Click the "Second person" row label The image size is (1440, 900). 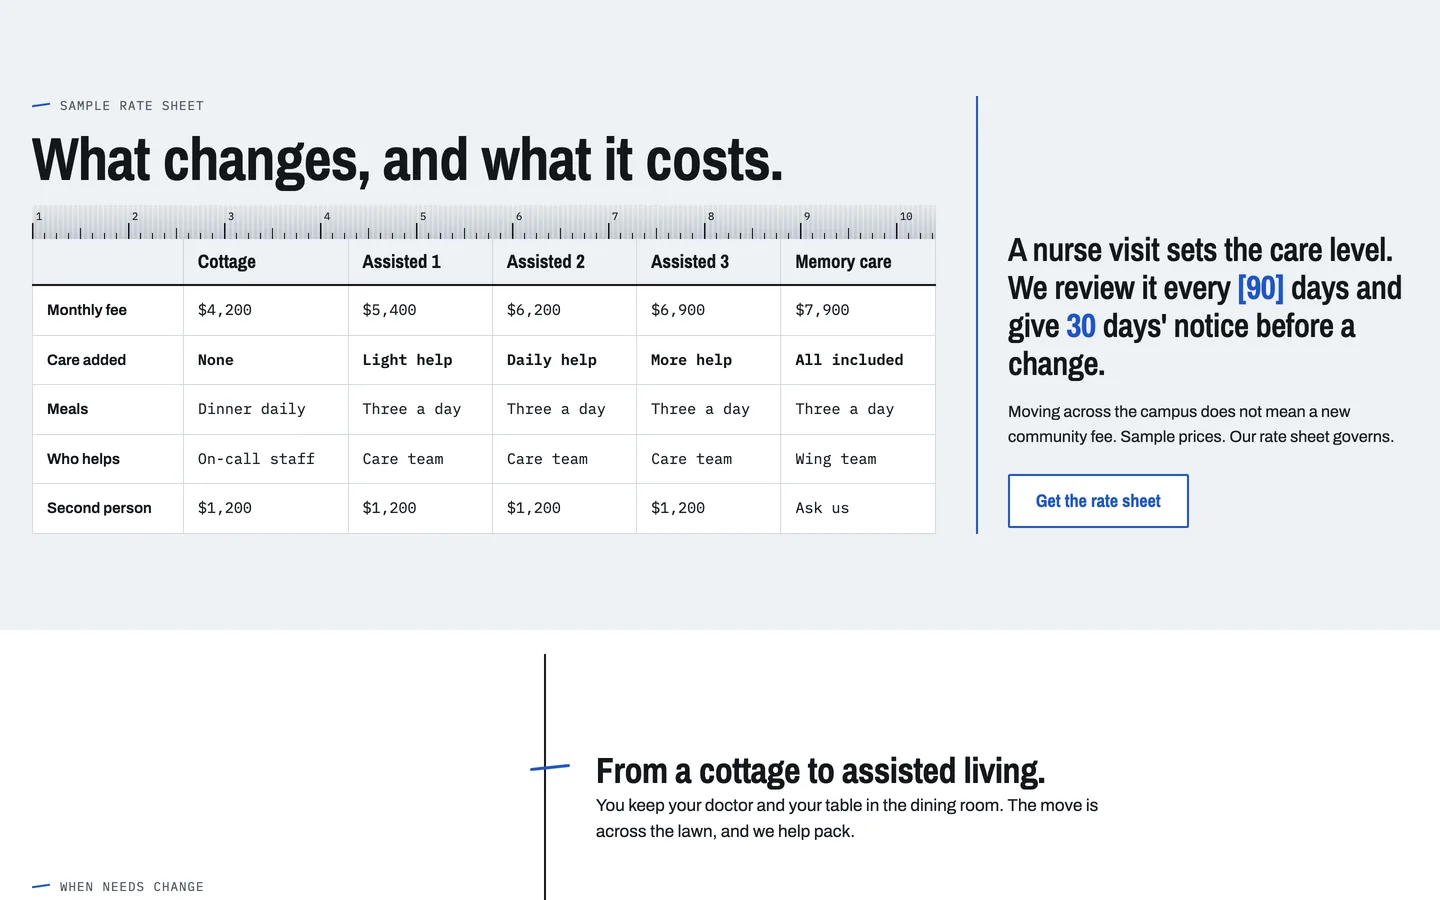108,508
